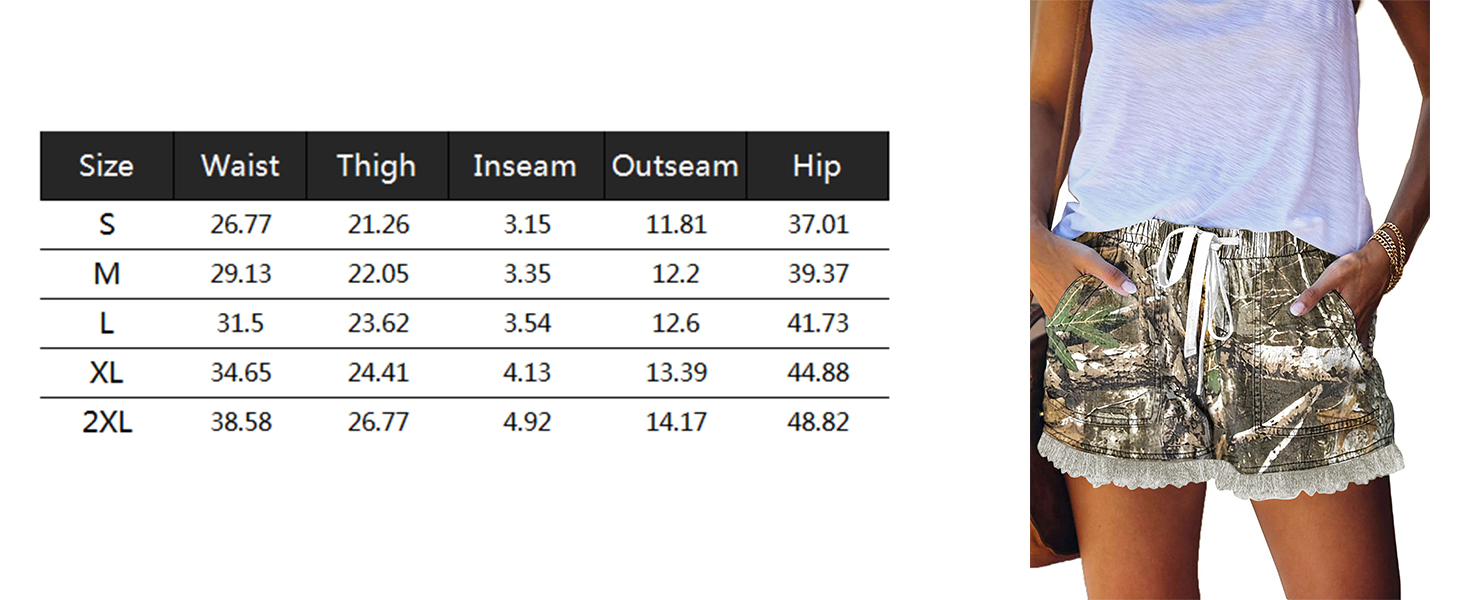The image size is (1464, 600).
Task: Click the Thigh column header
Action: (377, 166)
